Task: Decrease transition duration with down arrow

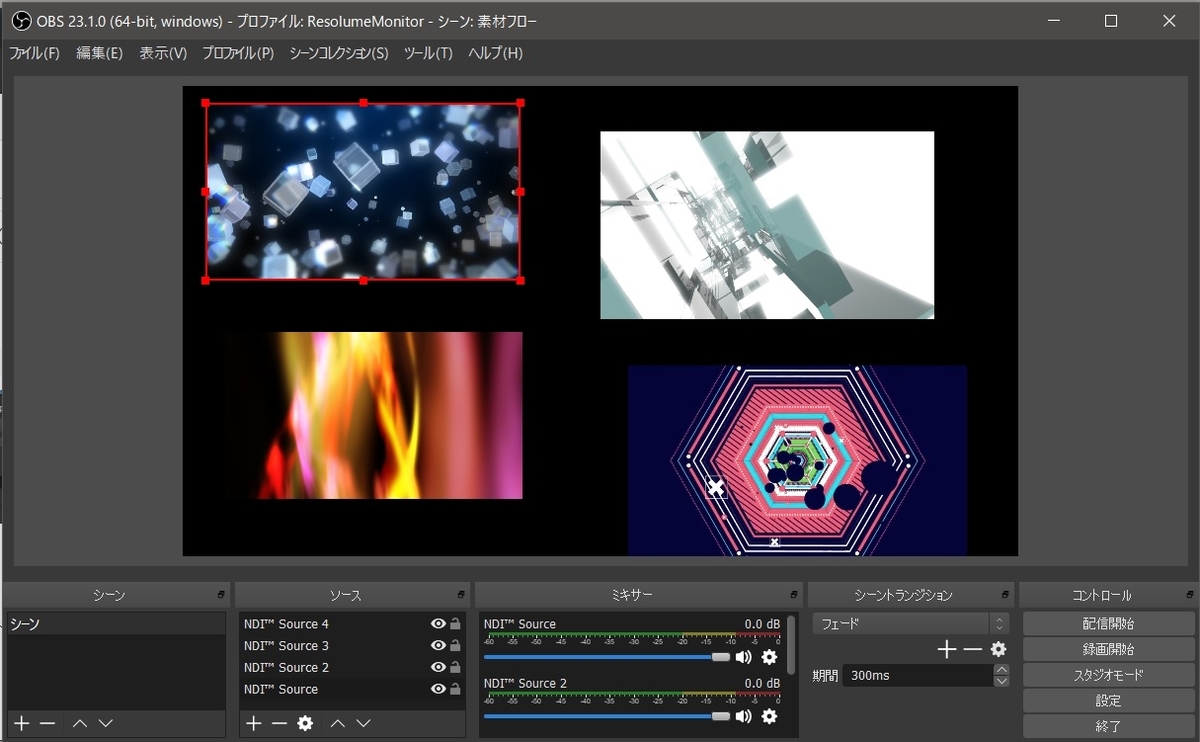Action: coord(1002,681)
